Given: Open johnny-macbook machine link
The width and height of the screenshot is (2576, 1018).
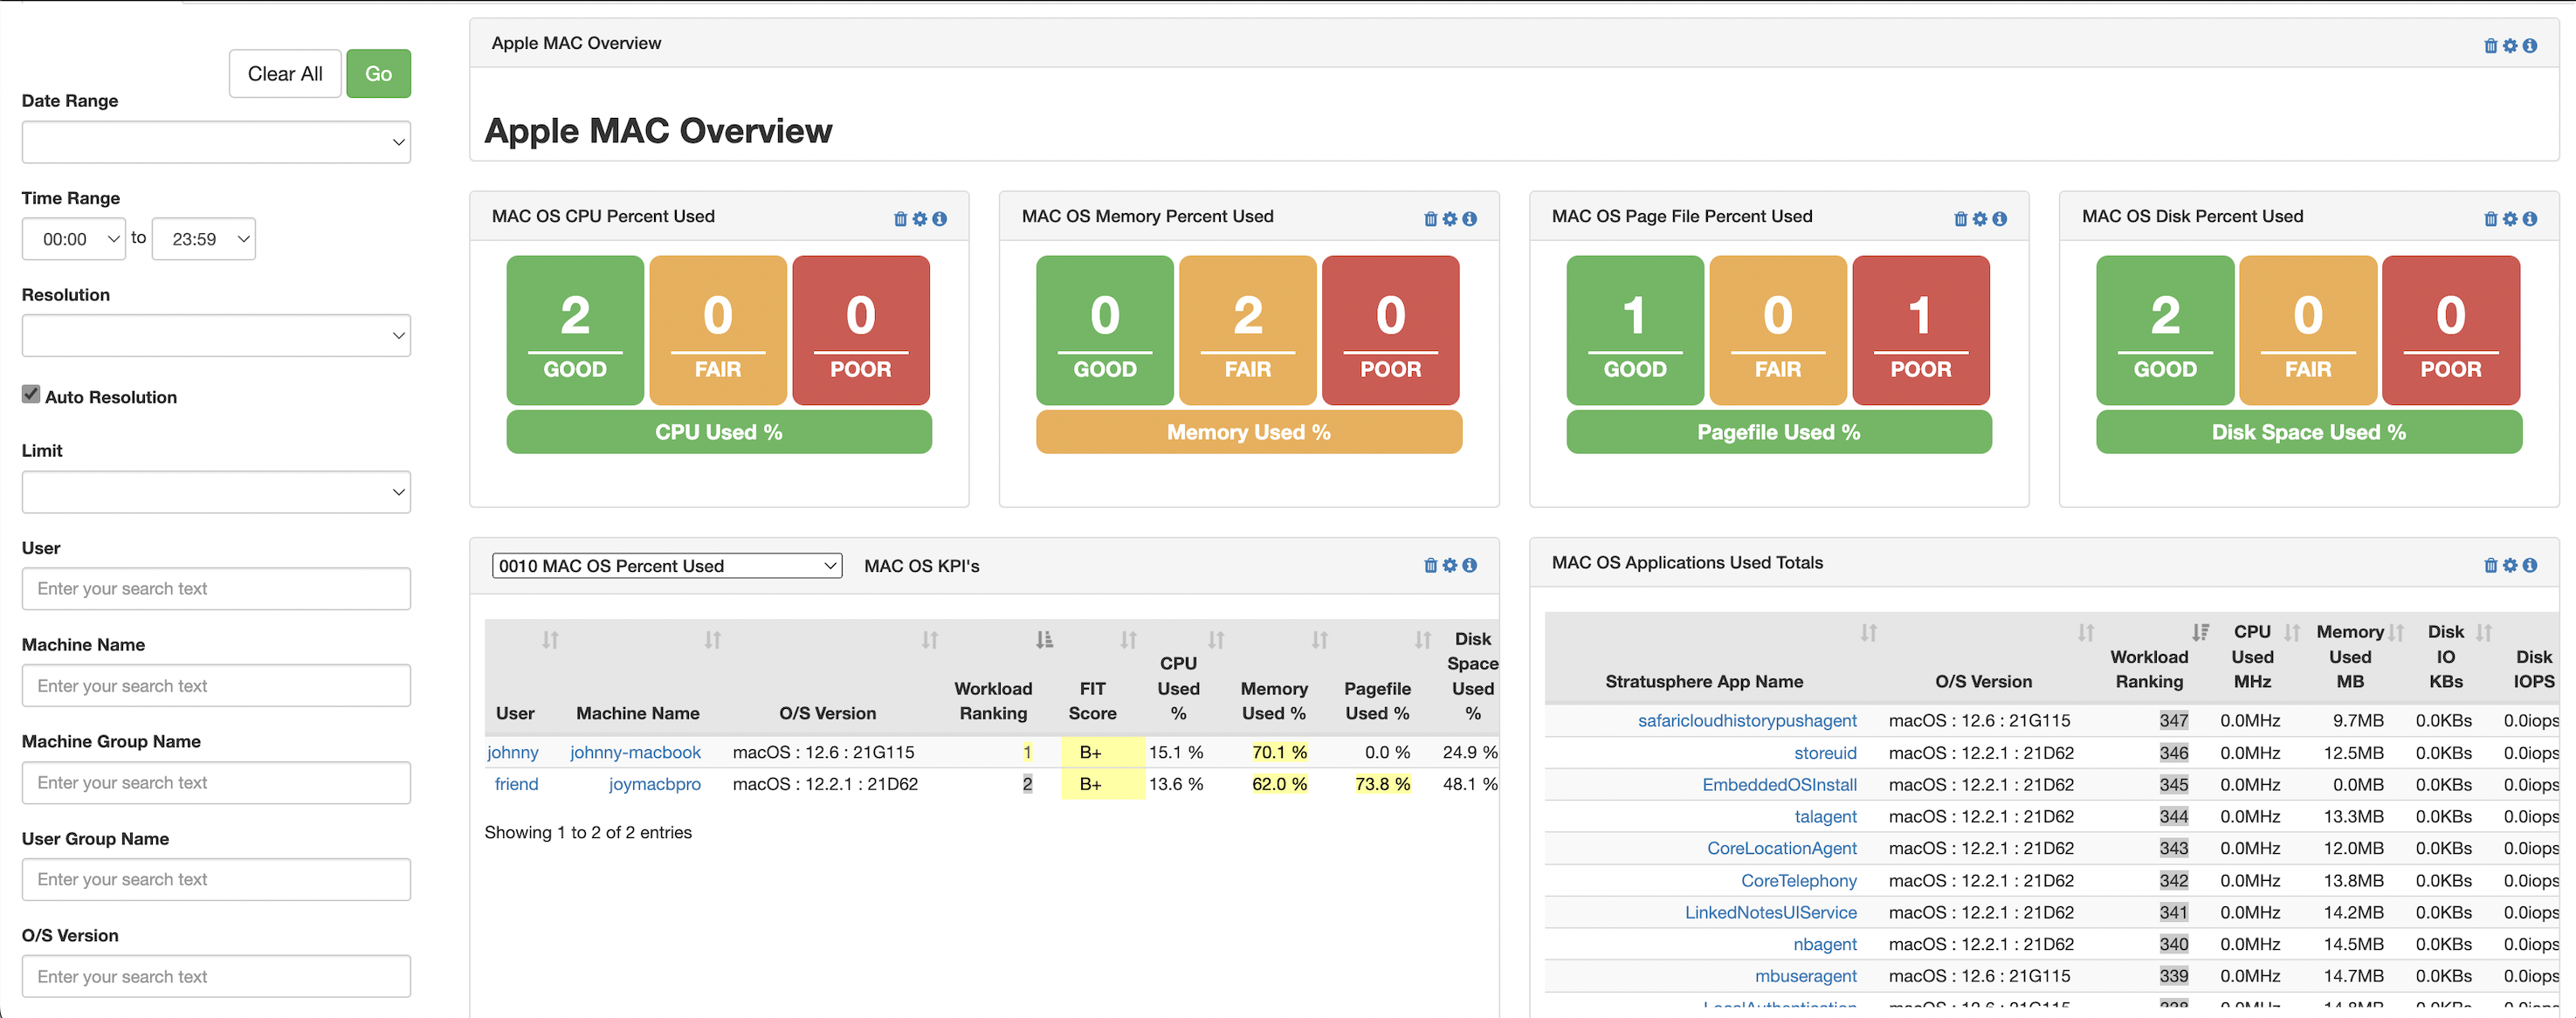Looking at the screenshot, I should click(x=635, y=752).
